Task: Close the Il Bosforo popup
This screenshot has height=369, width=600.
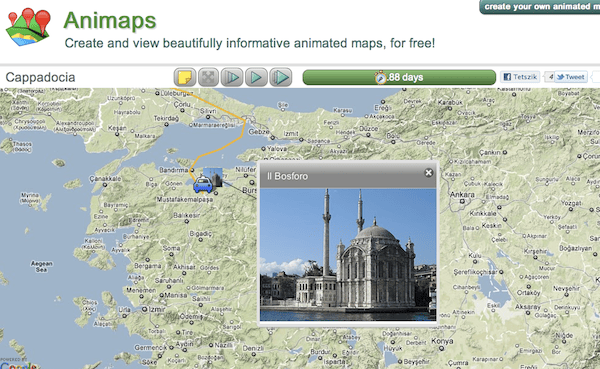Action: click(x=429, y=173)
